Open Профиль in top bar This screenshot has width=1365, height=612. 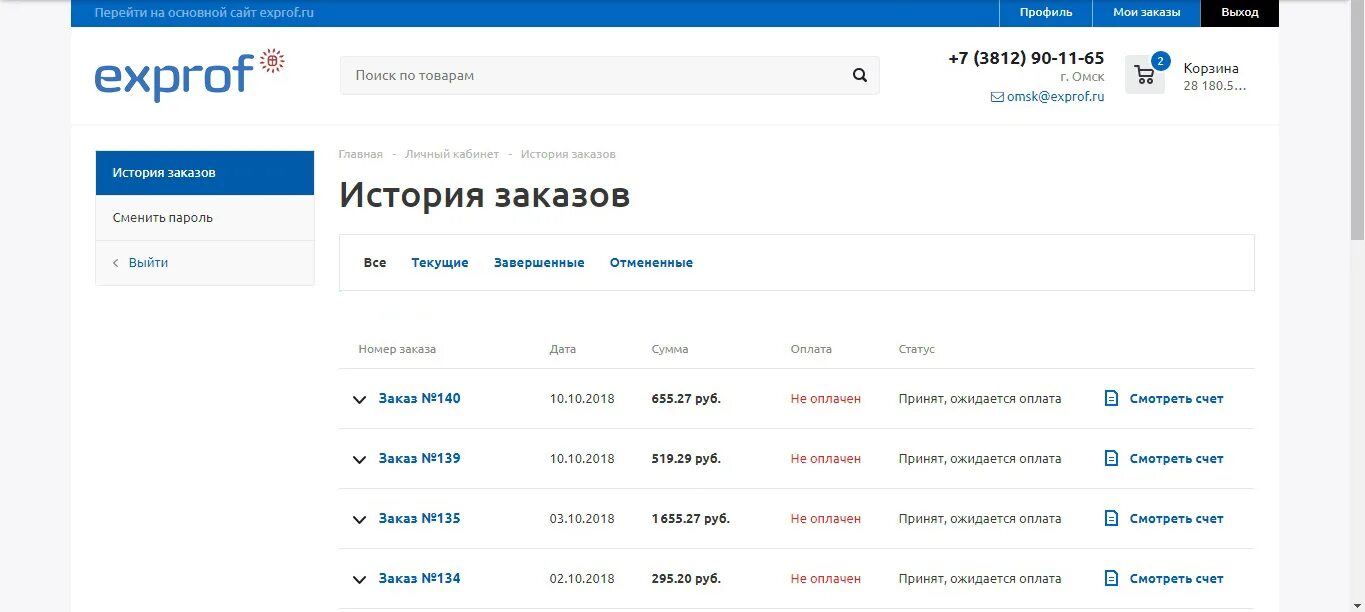coord(1046,13)
